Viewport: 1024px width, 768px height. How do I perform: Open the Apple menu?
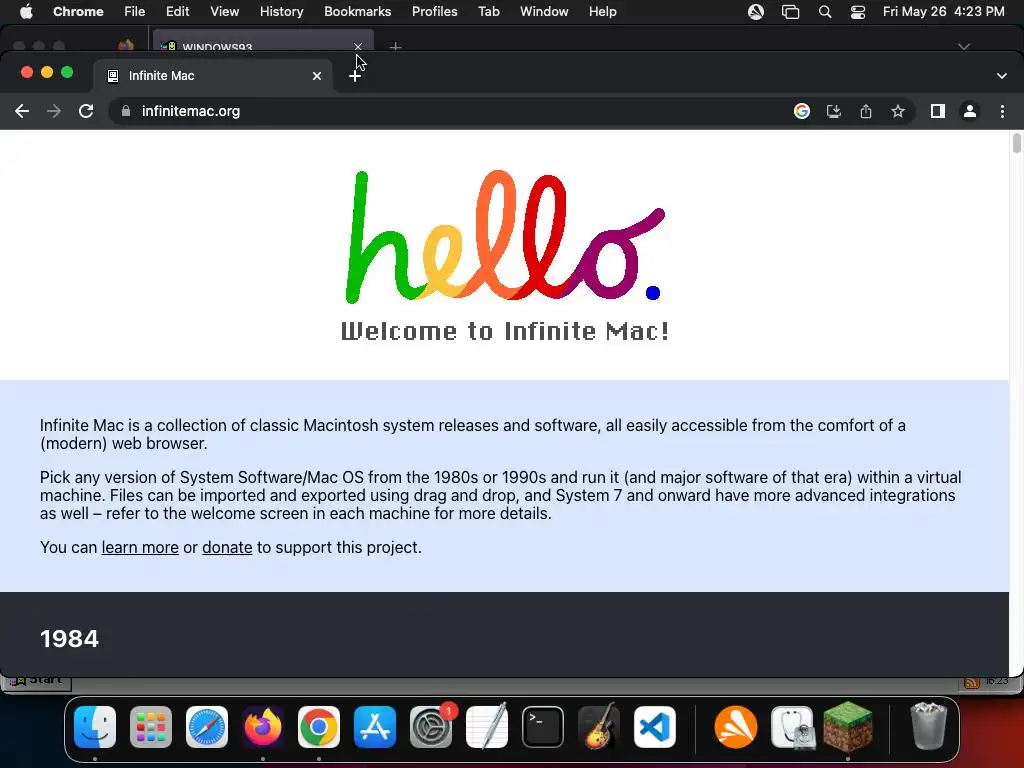26,12
